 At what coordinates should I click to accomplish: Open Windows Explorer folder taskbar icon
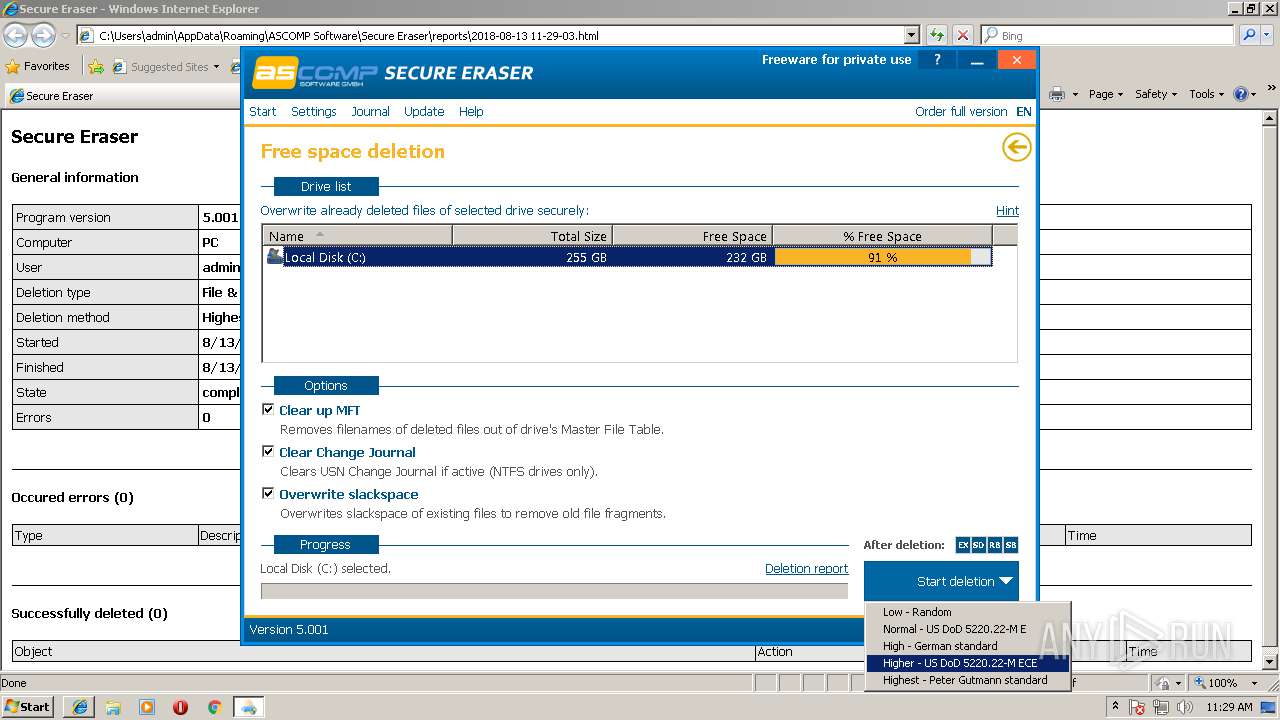pos(113,707)
